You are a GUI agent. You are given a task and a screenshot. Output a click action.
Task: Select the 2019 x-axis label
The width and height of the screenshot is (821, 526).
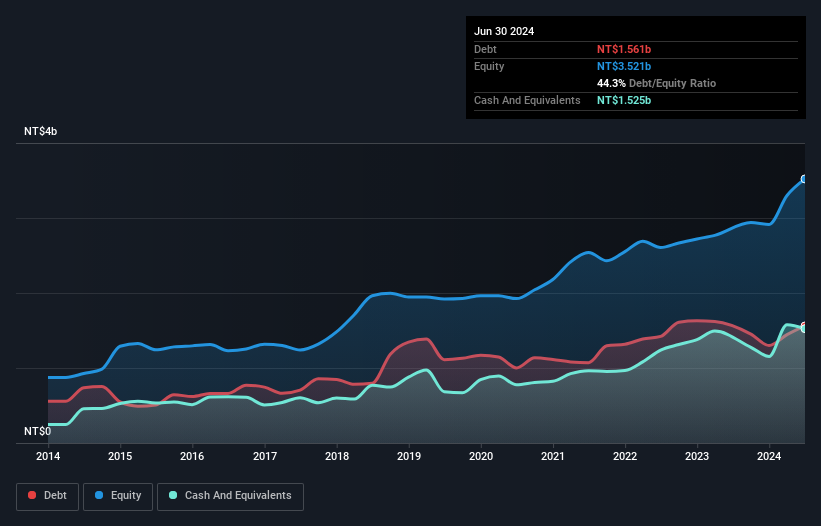click(409, 456)
